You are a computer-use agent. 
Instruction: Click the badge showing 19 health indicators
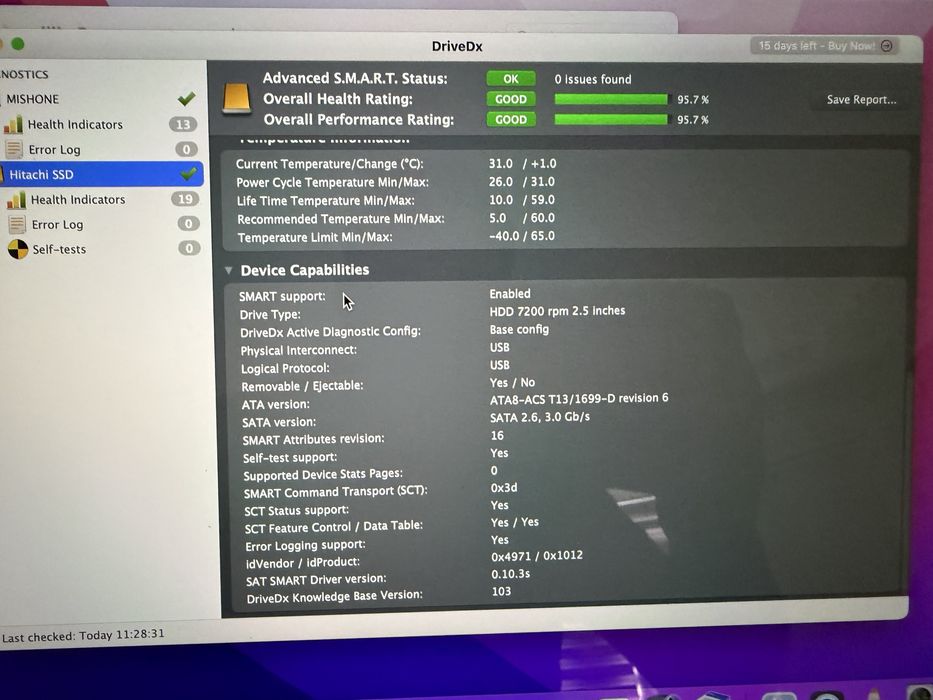[x=185, y=199]
